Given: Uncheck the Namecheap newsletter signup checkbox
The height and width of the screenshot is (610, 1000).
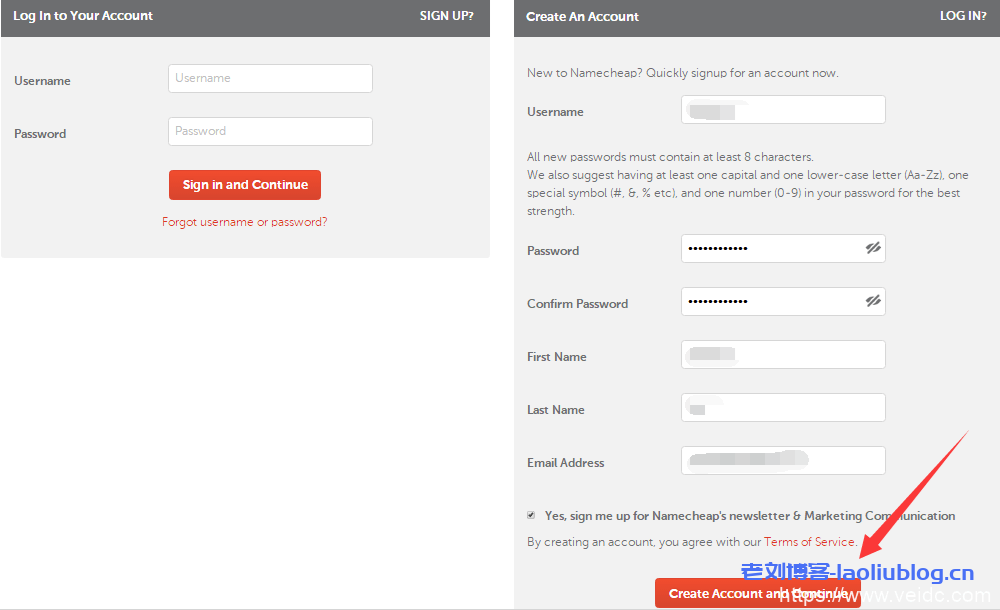Looking at the screenshot, I should 531,515.
